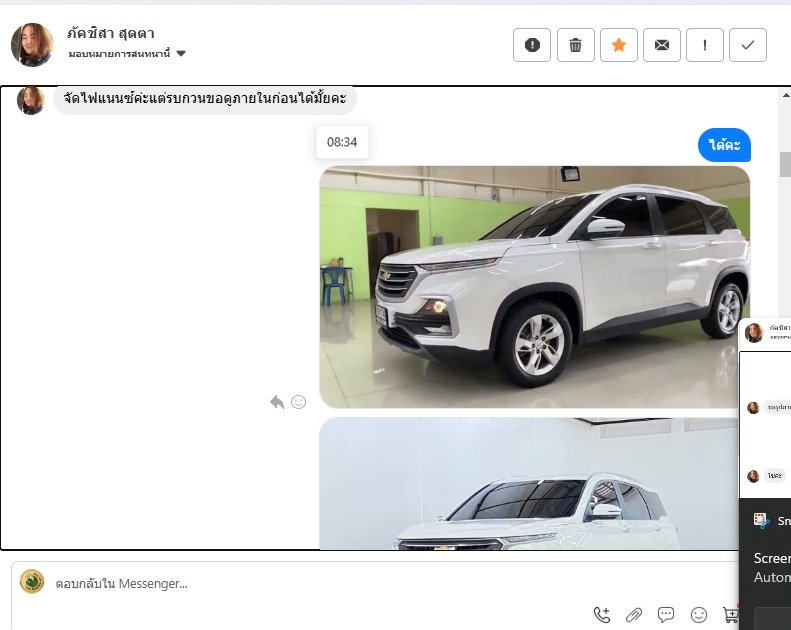Mark conversation unread with envelope icon

[x=662, y=45]
